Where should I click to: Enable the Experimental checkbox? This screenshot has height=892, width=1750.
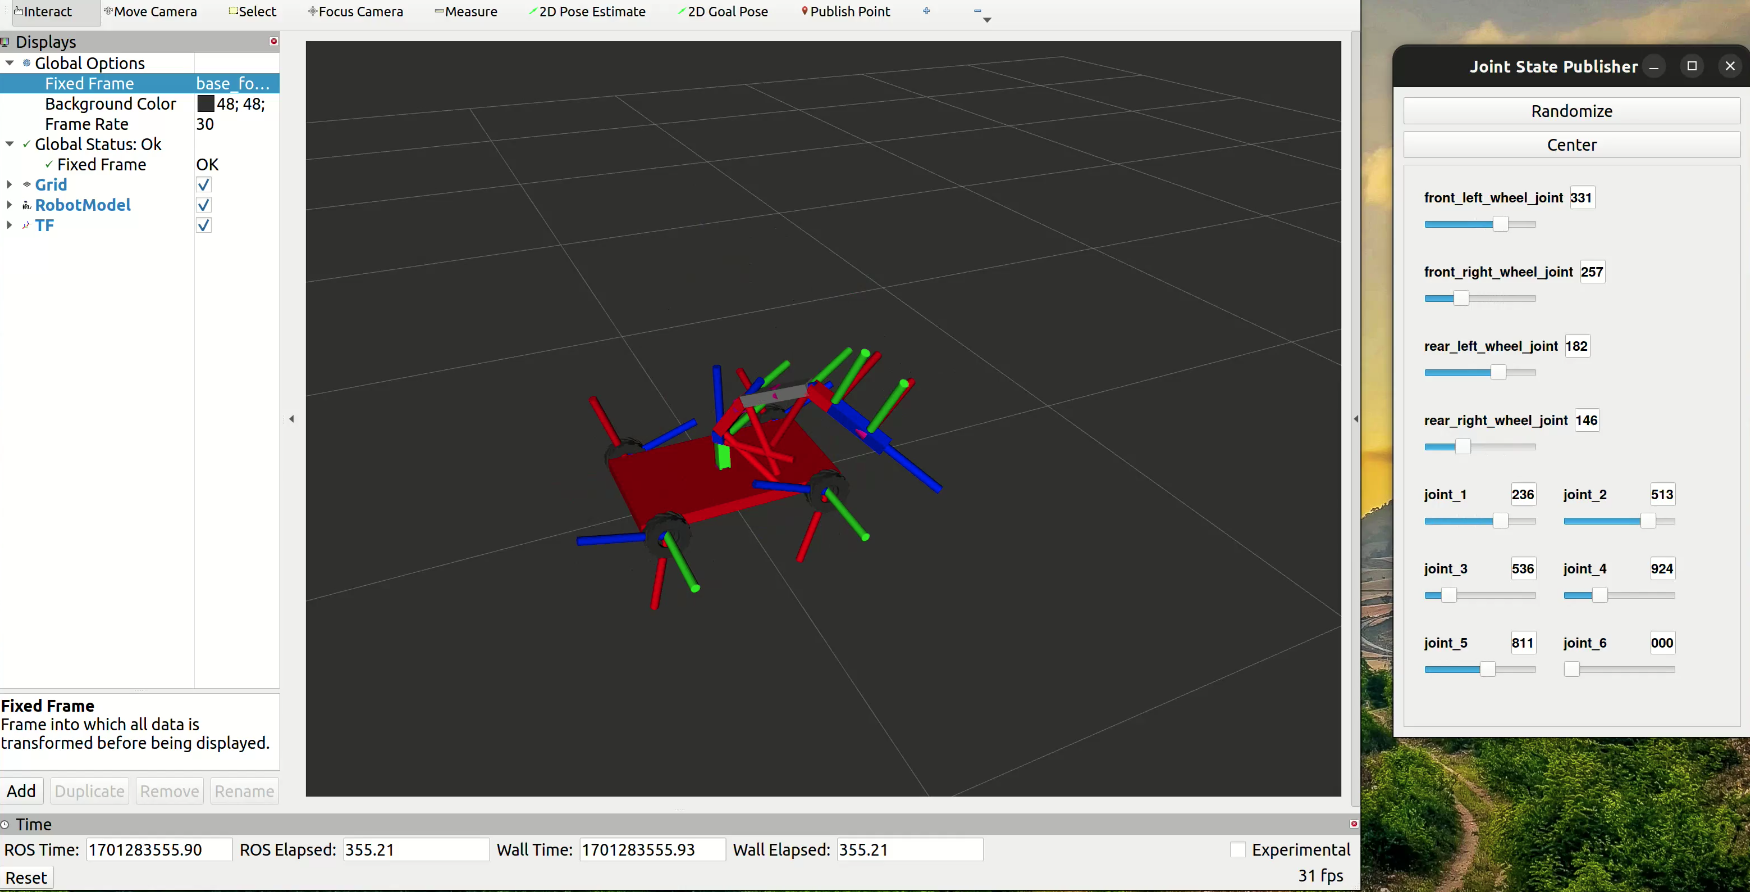(x=1238, y=850)
